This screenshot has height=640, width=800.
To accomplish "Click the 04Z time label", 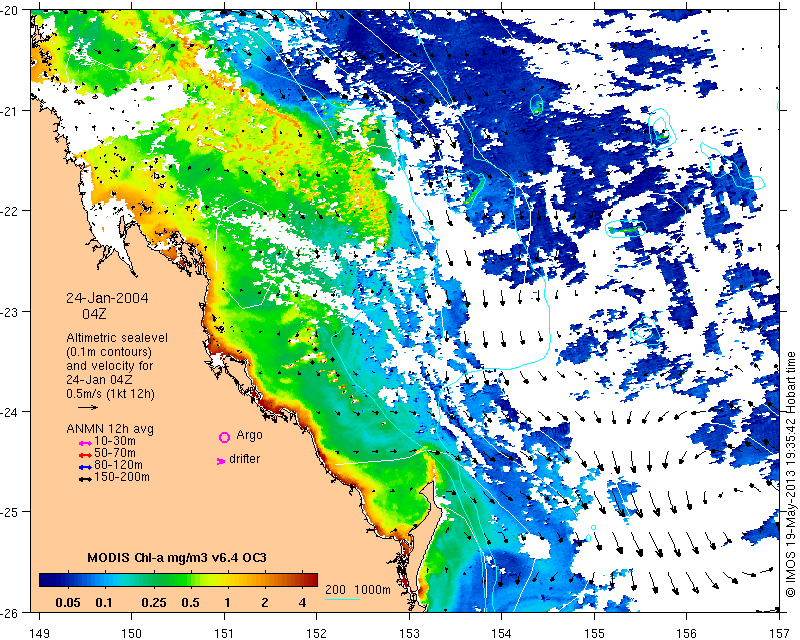I will coord(94,313).
